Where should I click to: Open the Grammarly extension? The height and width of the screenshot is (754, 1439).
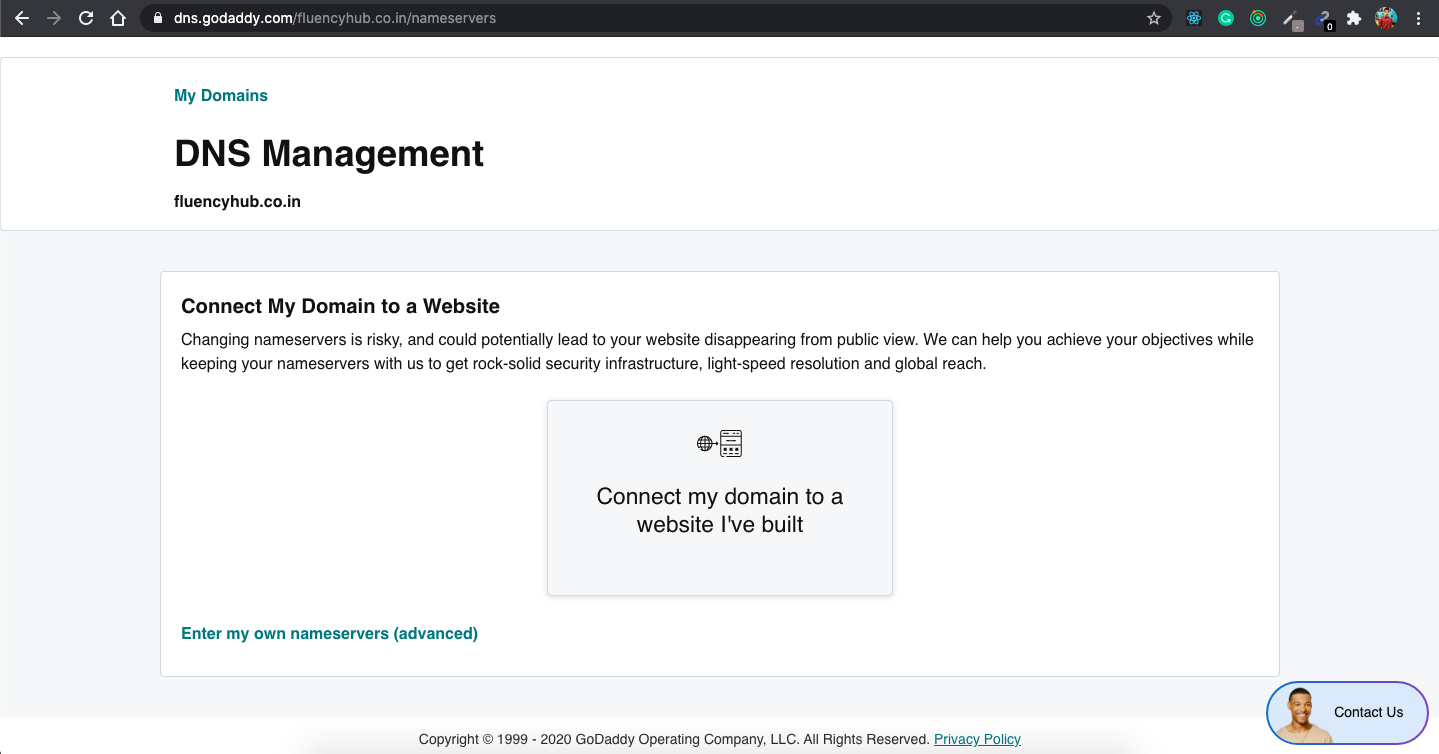1226,18
